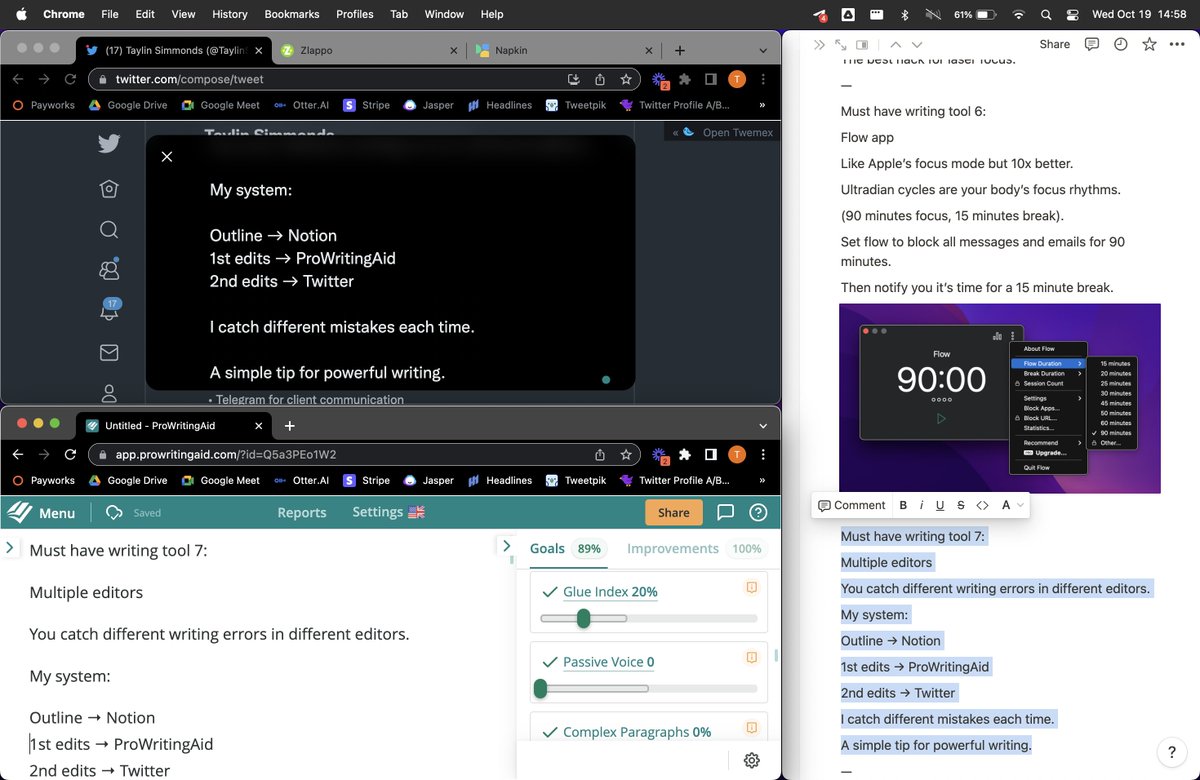
Task: Collapse the Goals panel chevron
Action: tap(507, 546)
